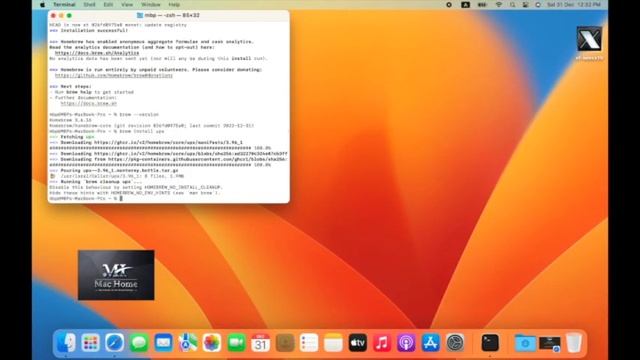Click the circular record icon in menu bar
This screenshot has width=640, height=360.
(x=449, y=4)
